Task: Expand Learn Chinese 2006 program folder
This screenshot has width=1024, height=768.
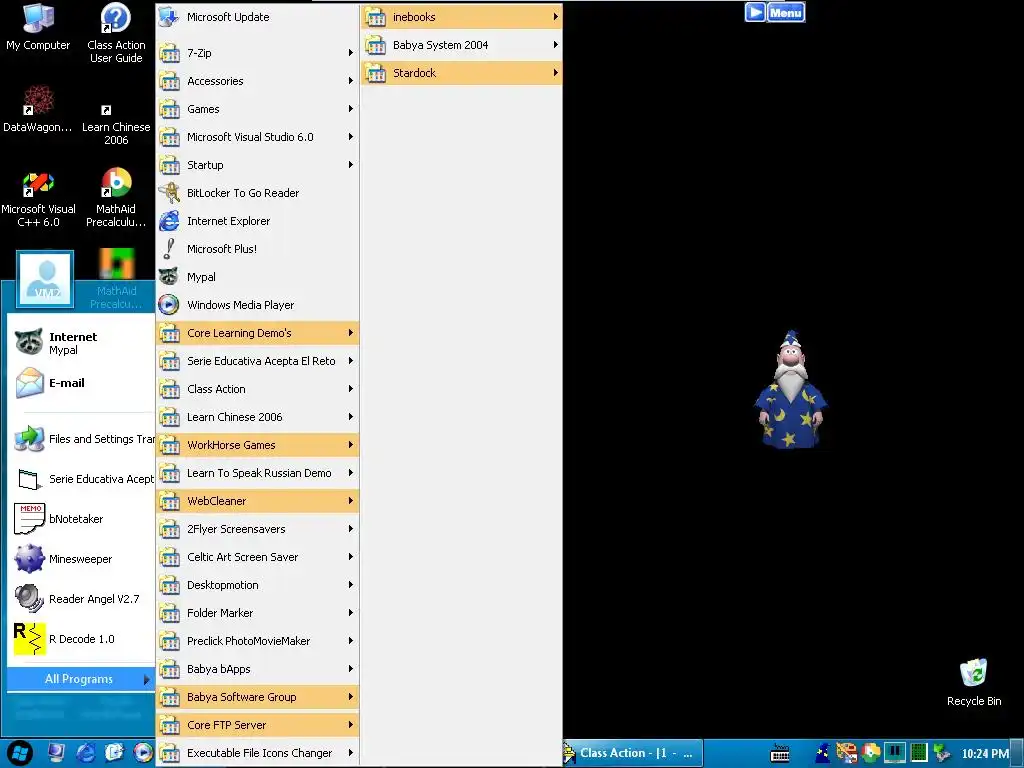Action: [258, 417]
